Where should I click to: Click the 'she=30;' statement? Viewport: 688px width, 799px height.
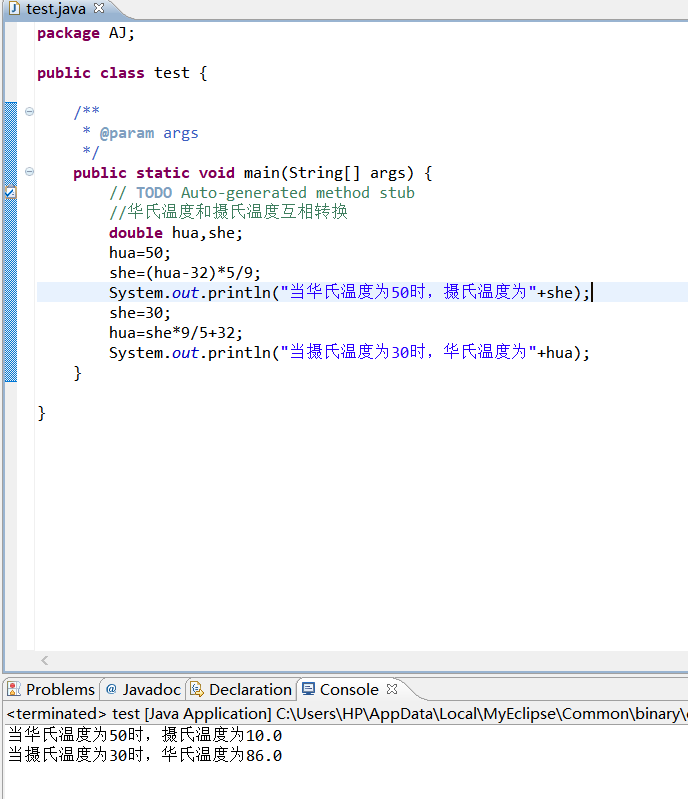point(140,312)
